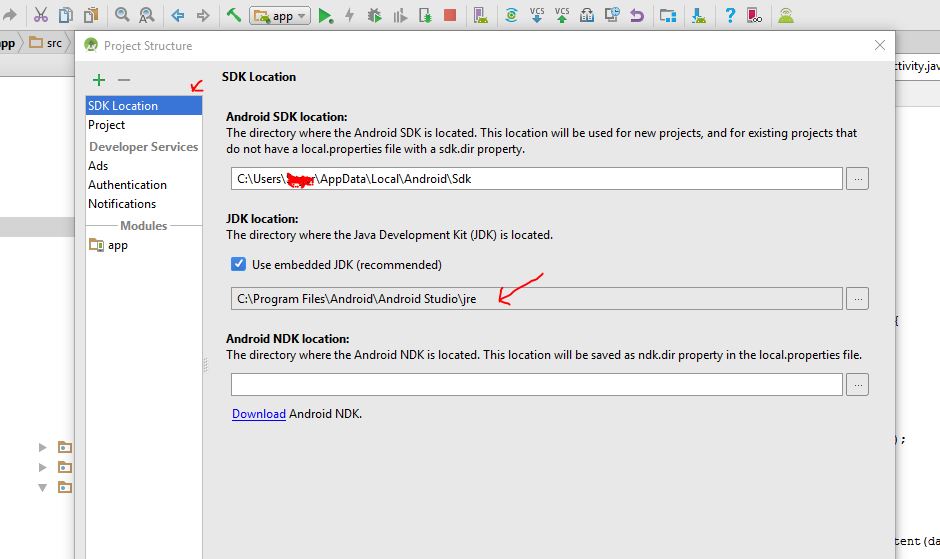Uncheck Use embedded JDK checkbox
Viewport: 940px width, 559px height.
239,264
